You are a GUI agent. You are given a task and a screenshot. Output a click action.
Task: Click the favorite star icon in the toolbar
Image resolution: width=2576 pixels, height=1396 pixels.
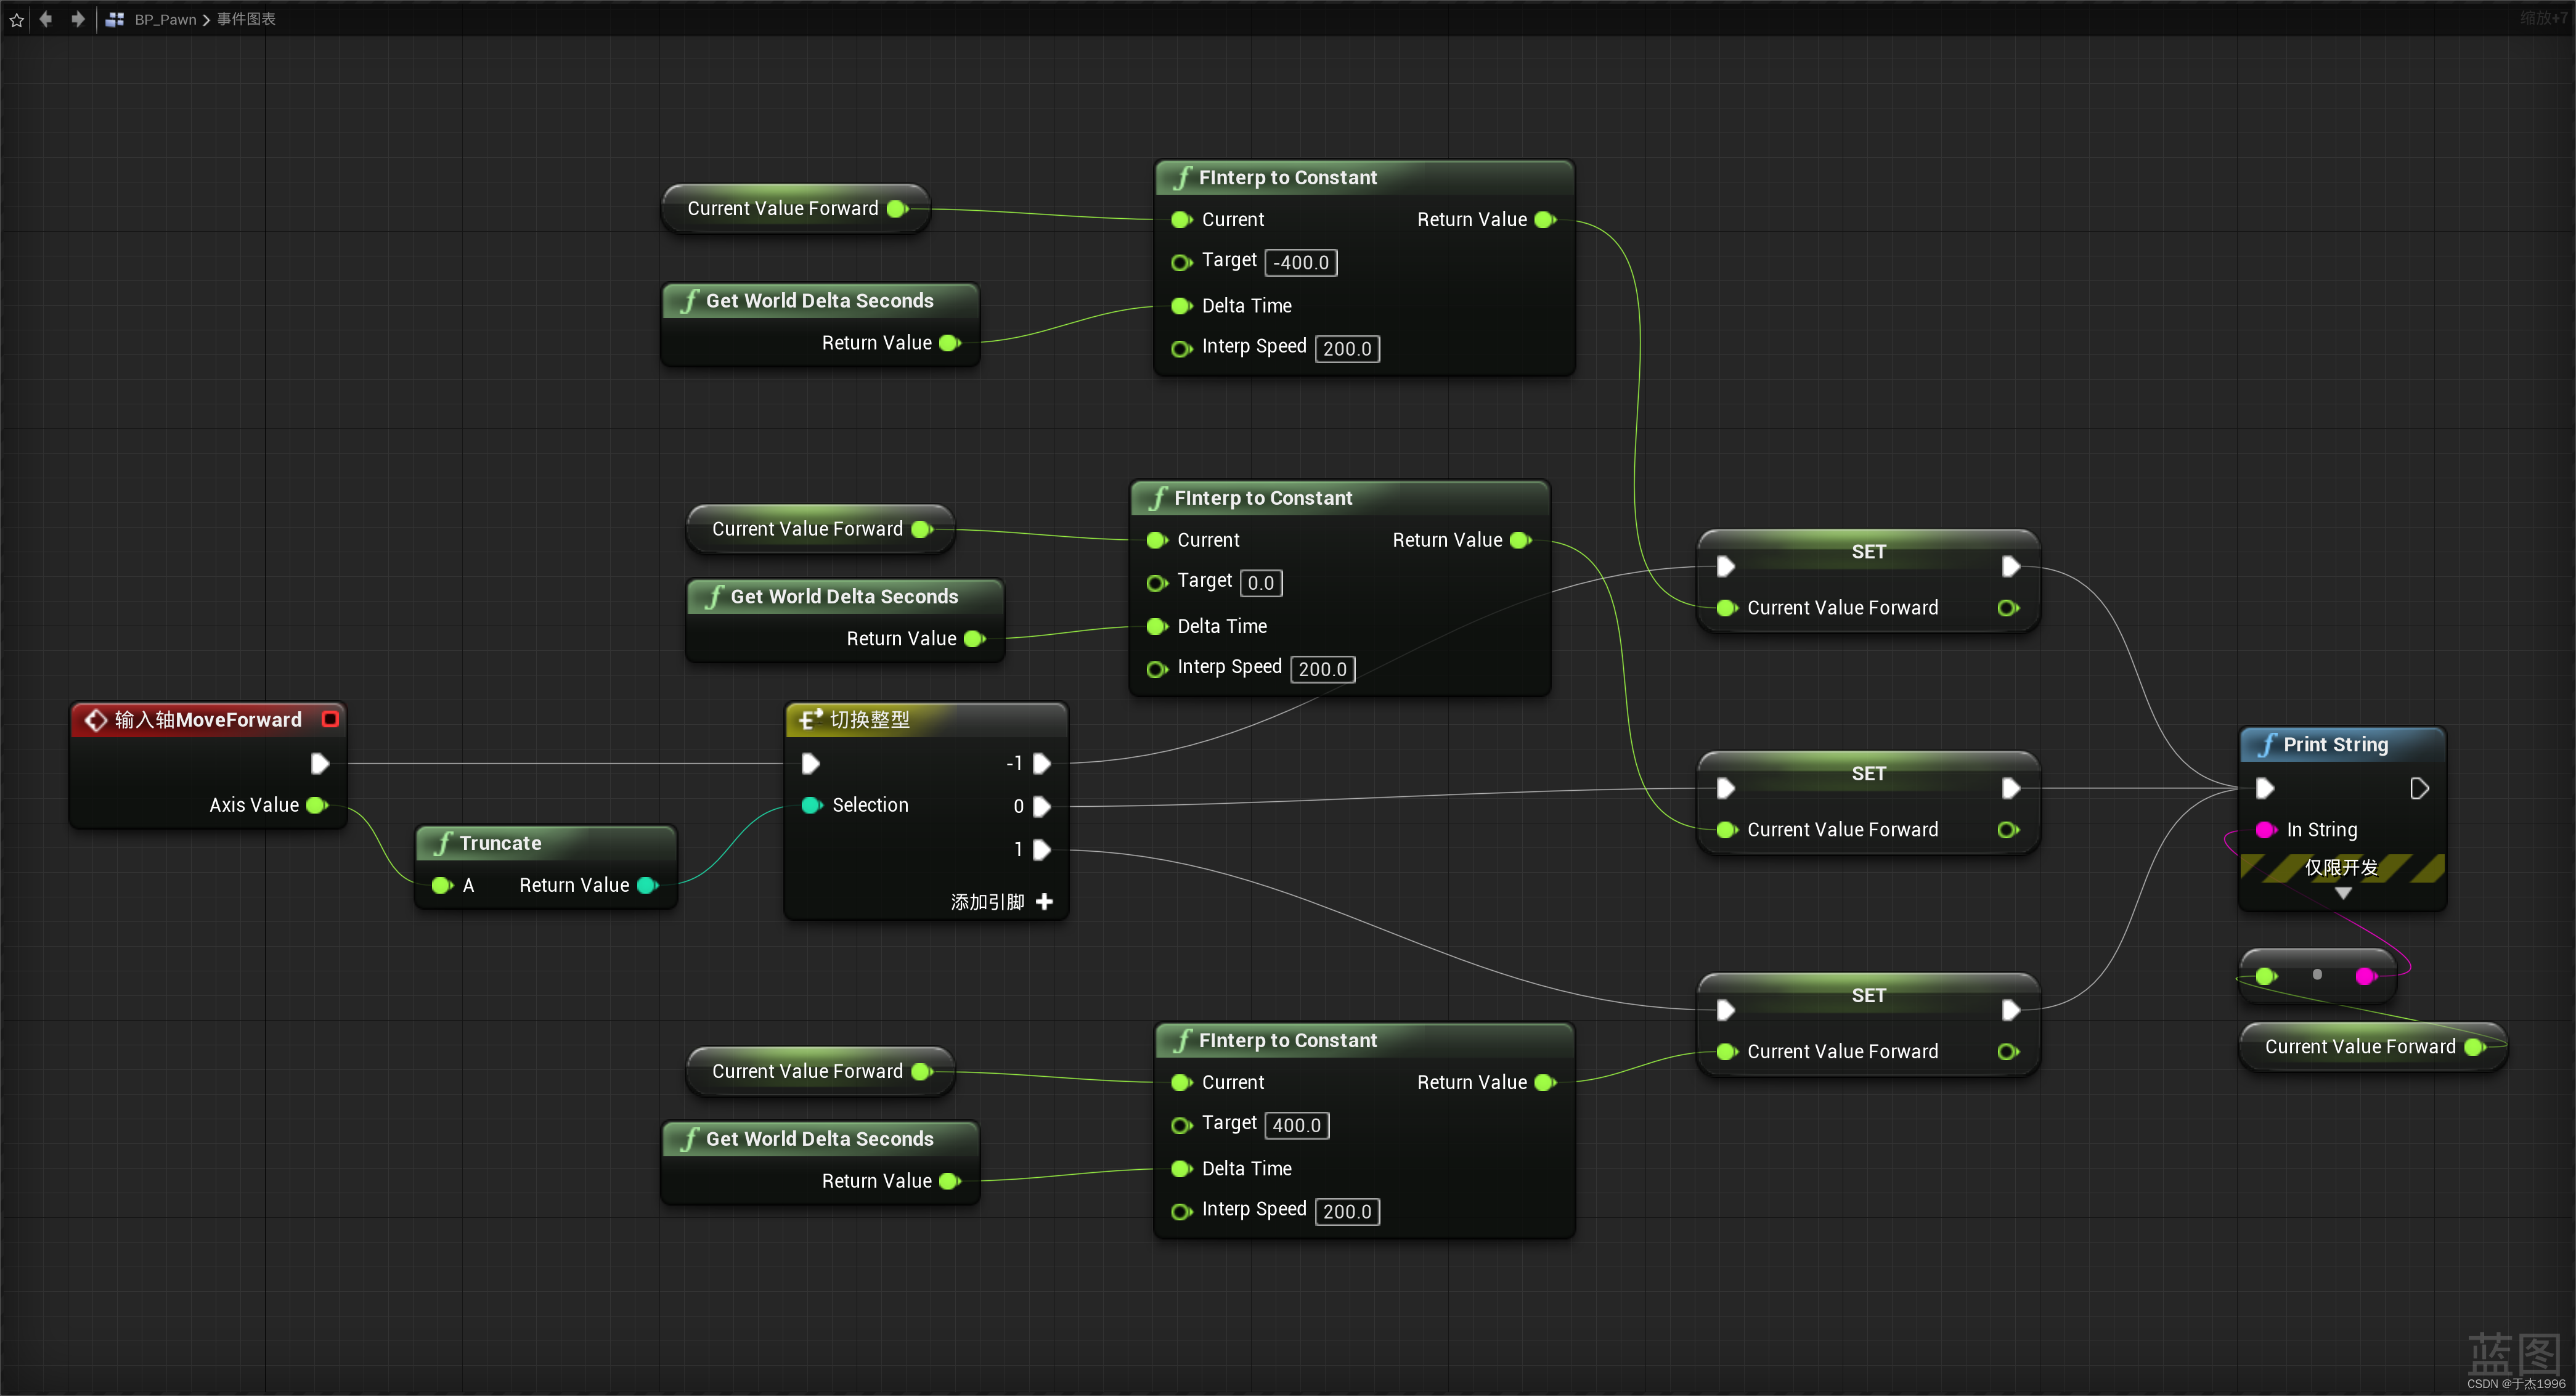pyautogui.click(x=16, y=19)
